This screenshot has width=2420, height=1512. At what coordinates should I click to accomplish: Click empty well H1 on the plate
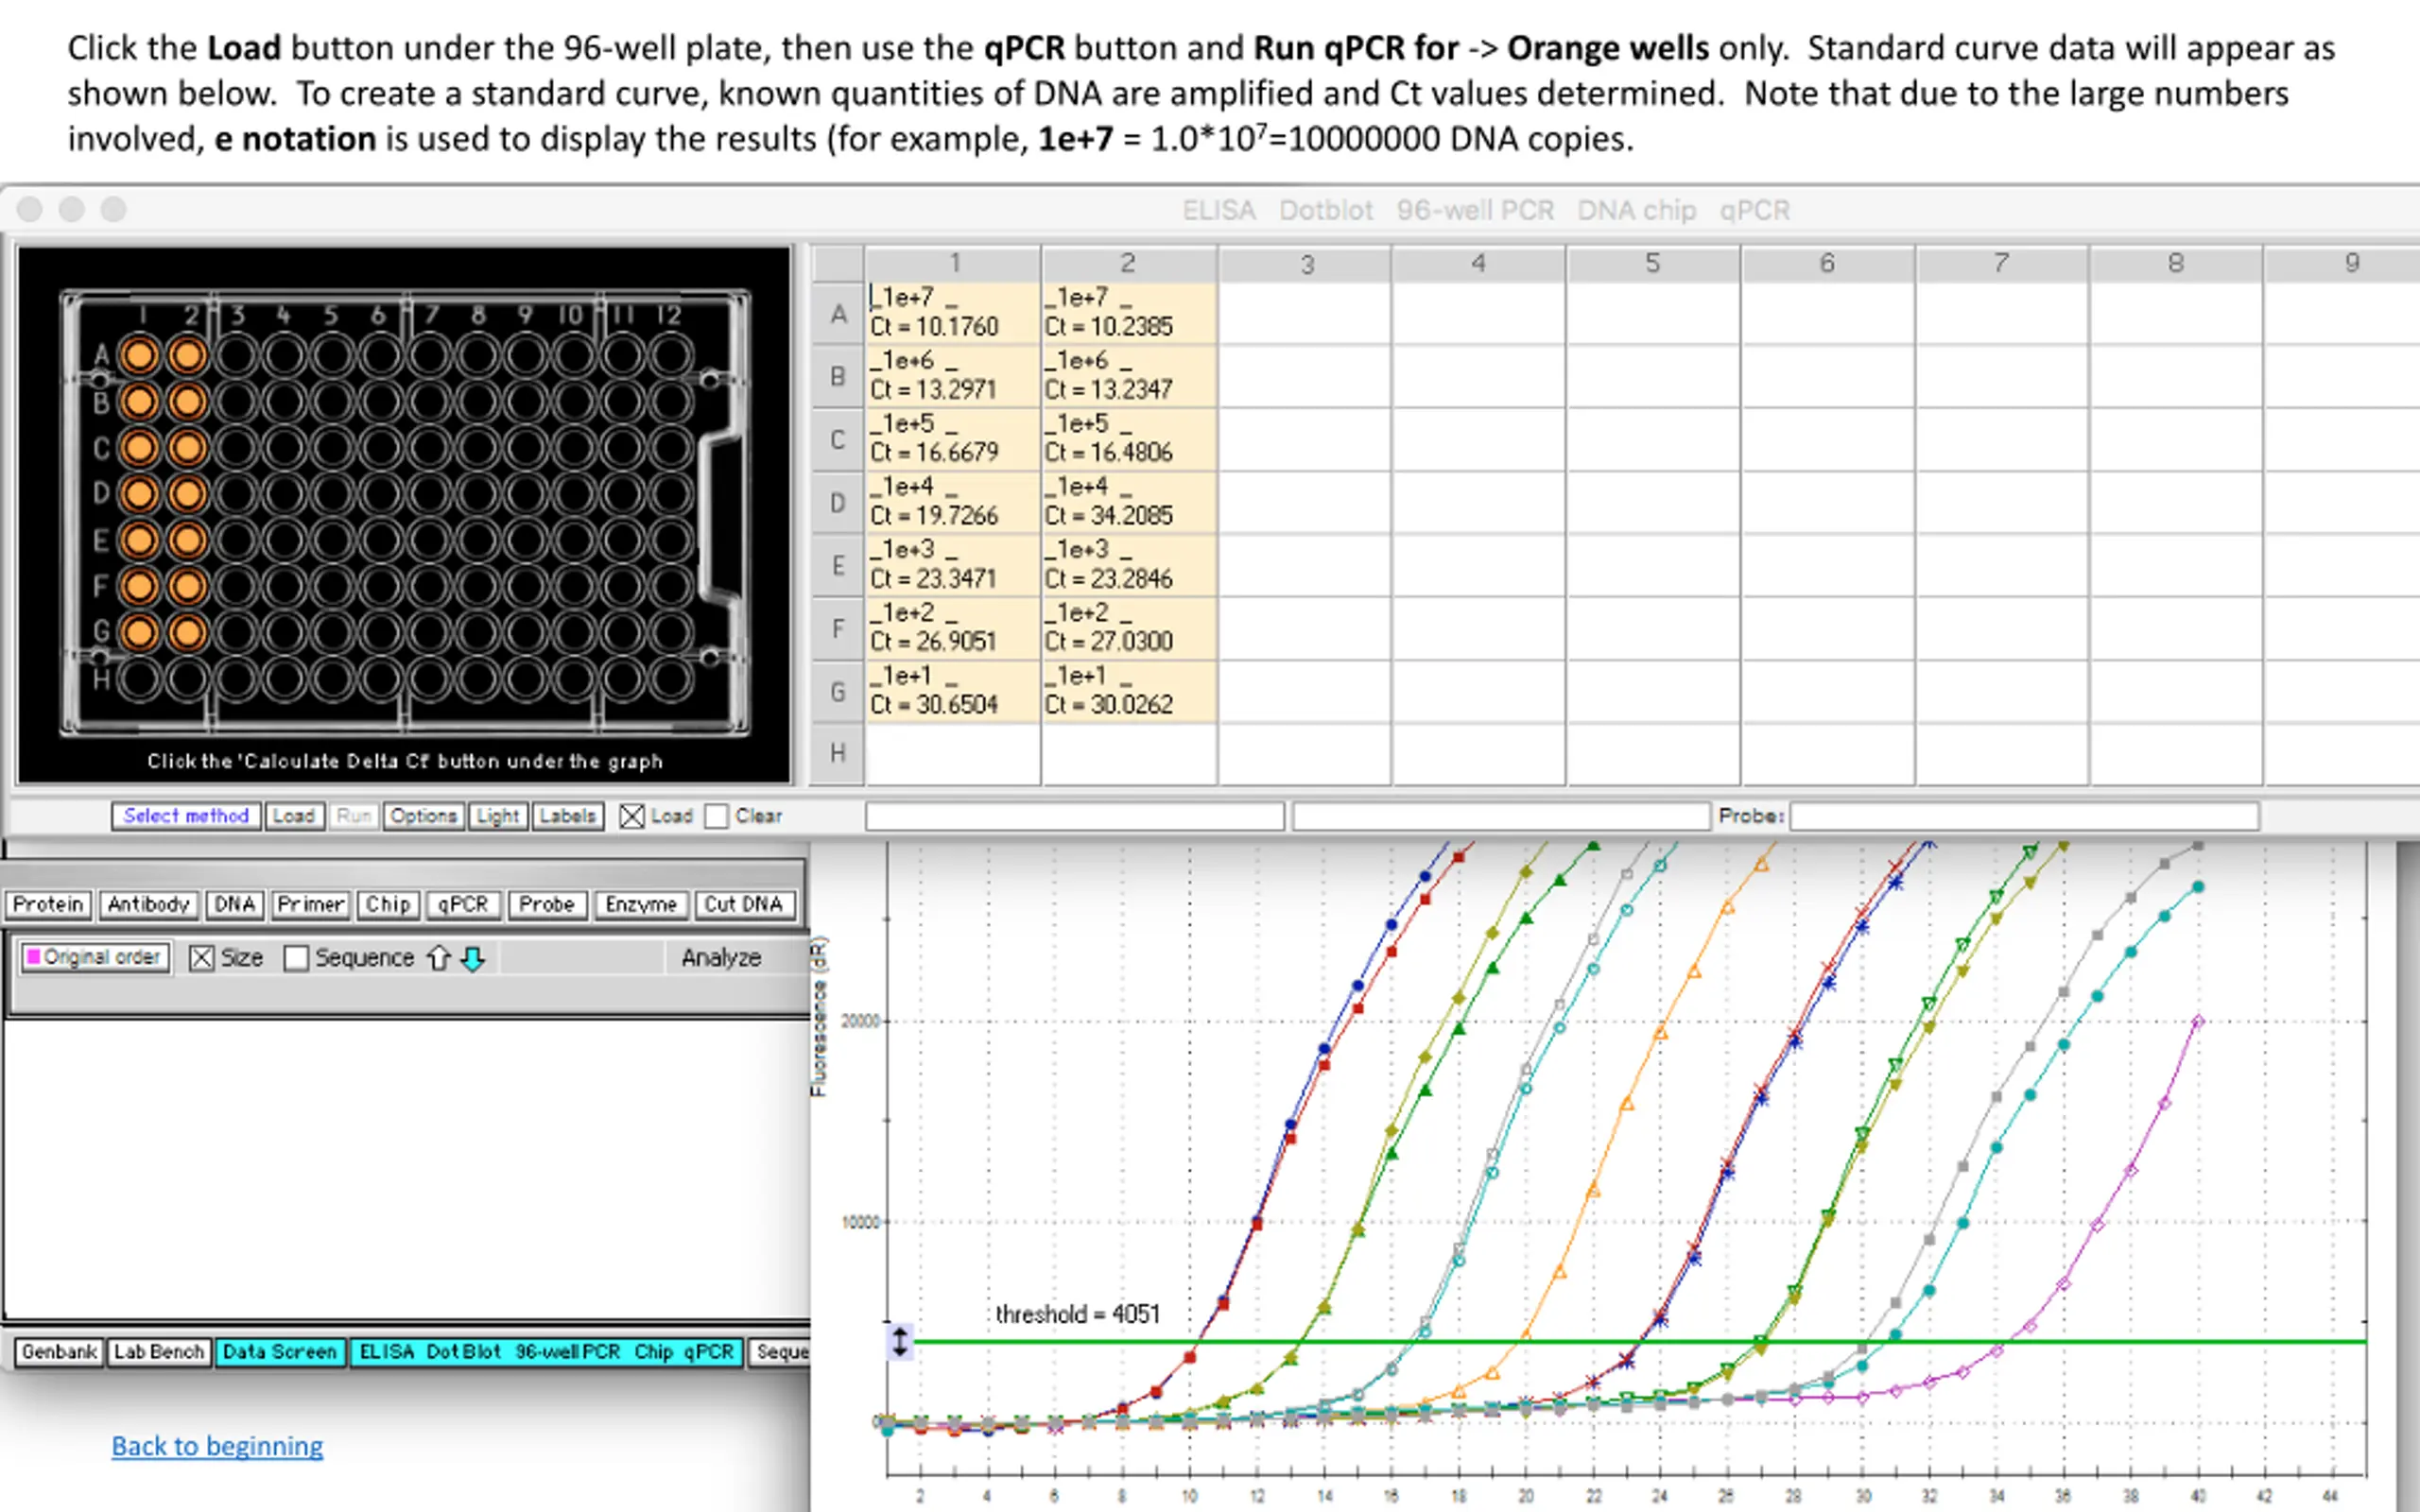pos(139,679)
